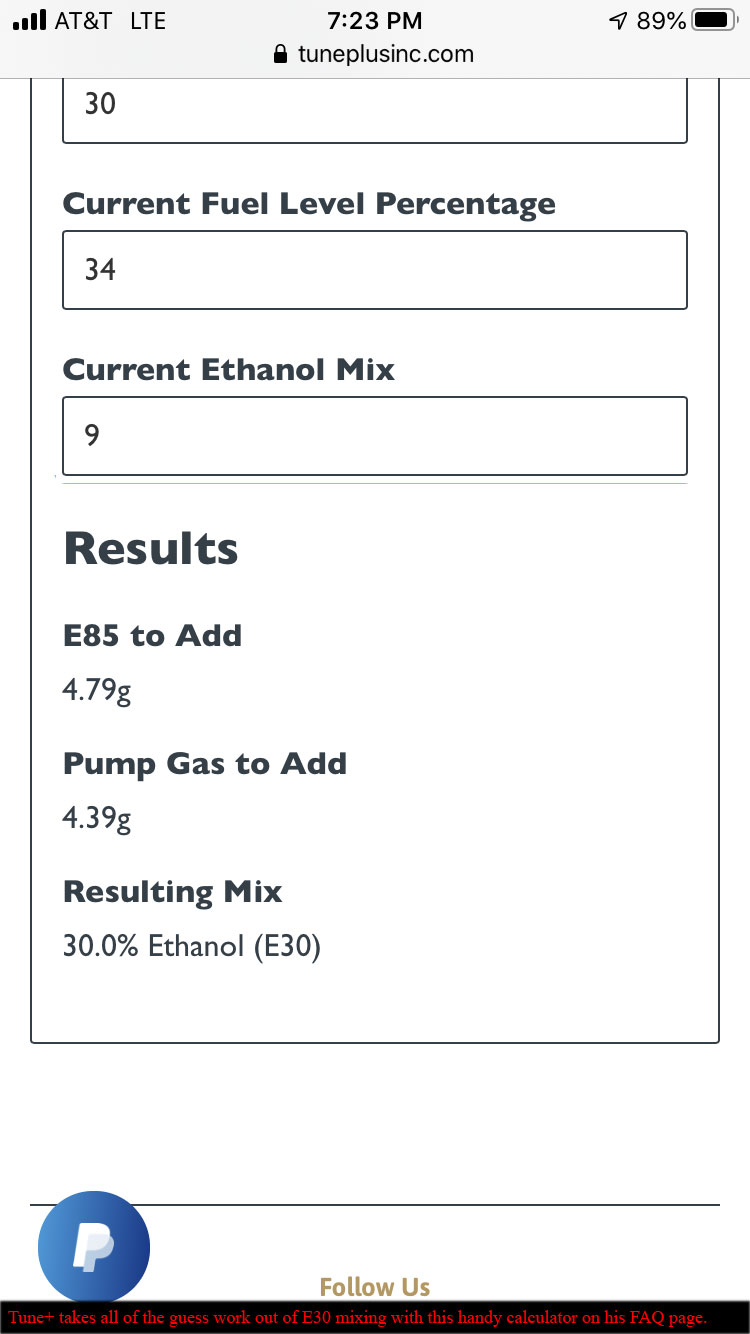Tap the 4.79g E85 result value
This screenshot has width=750, height=1334.
point(97,691)
